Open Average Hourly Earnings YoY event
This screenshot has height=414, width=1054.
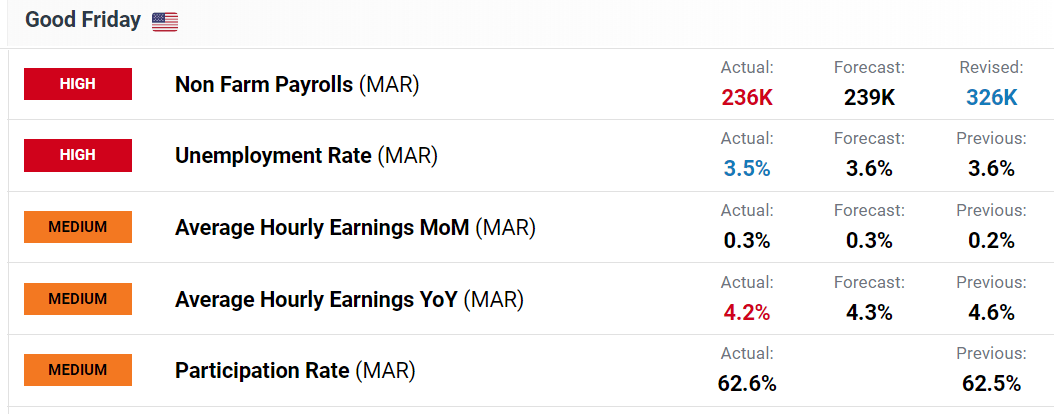[x=349, y=300]
